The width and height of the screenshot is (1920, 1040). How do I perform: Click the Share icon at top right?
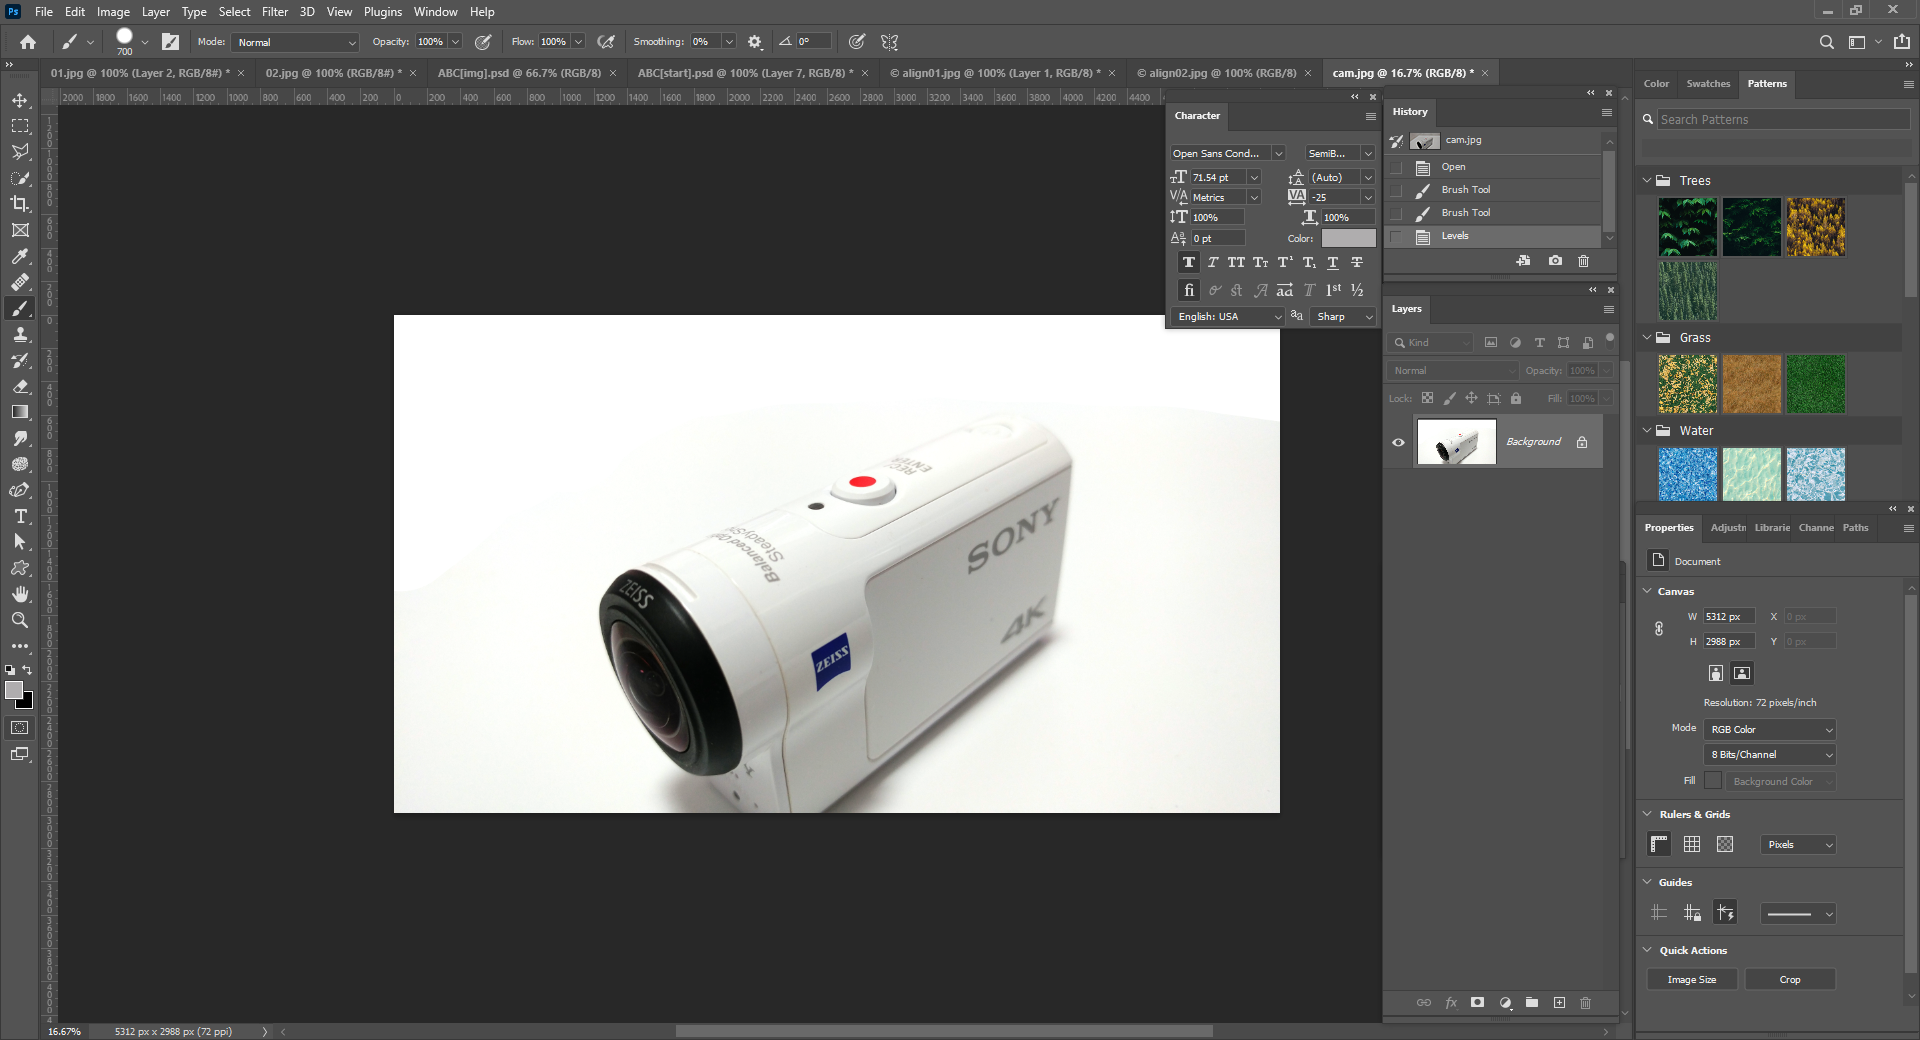click(1902, 42)
